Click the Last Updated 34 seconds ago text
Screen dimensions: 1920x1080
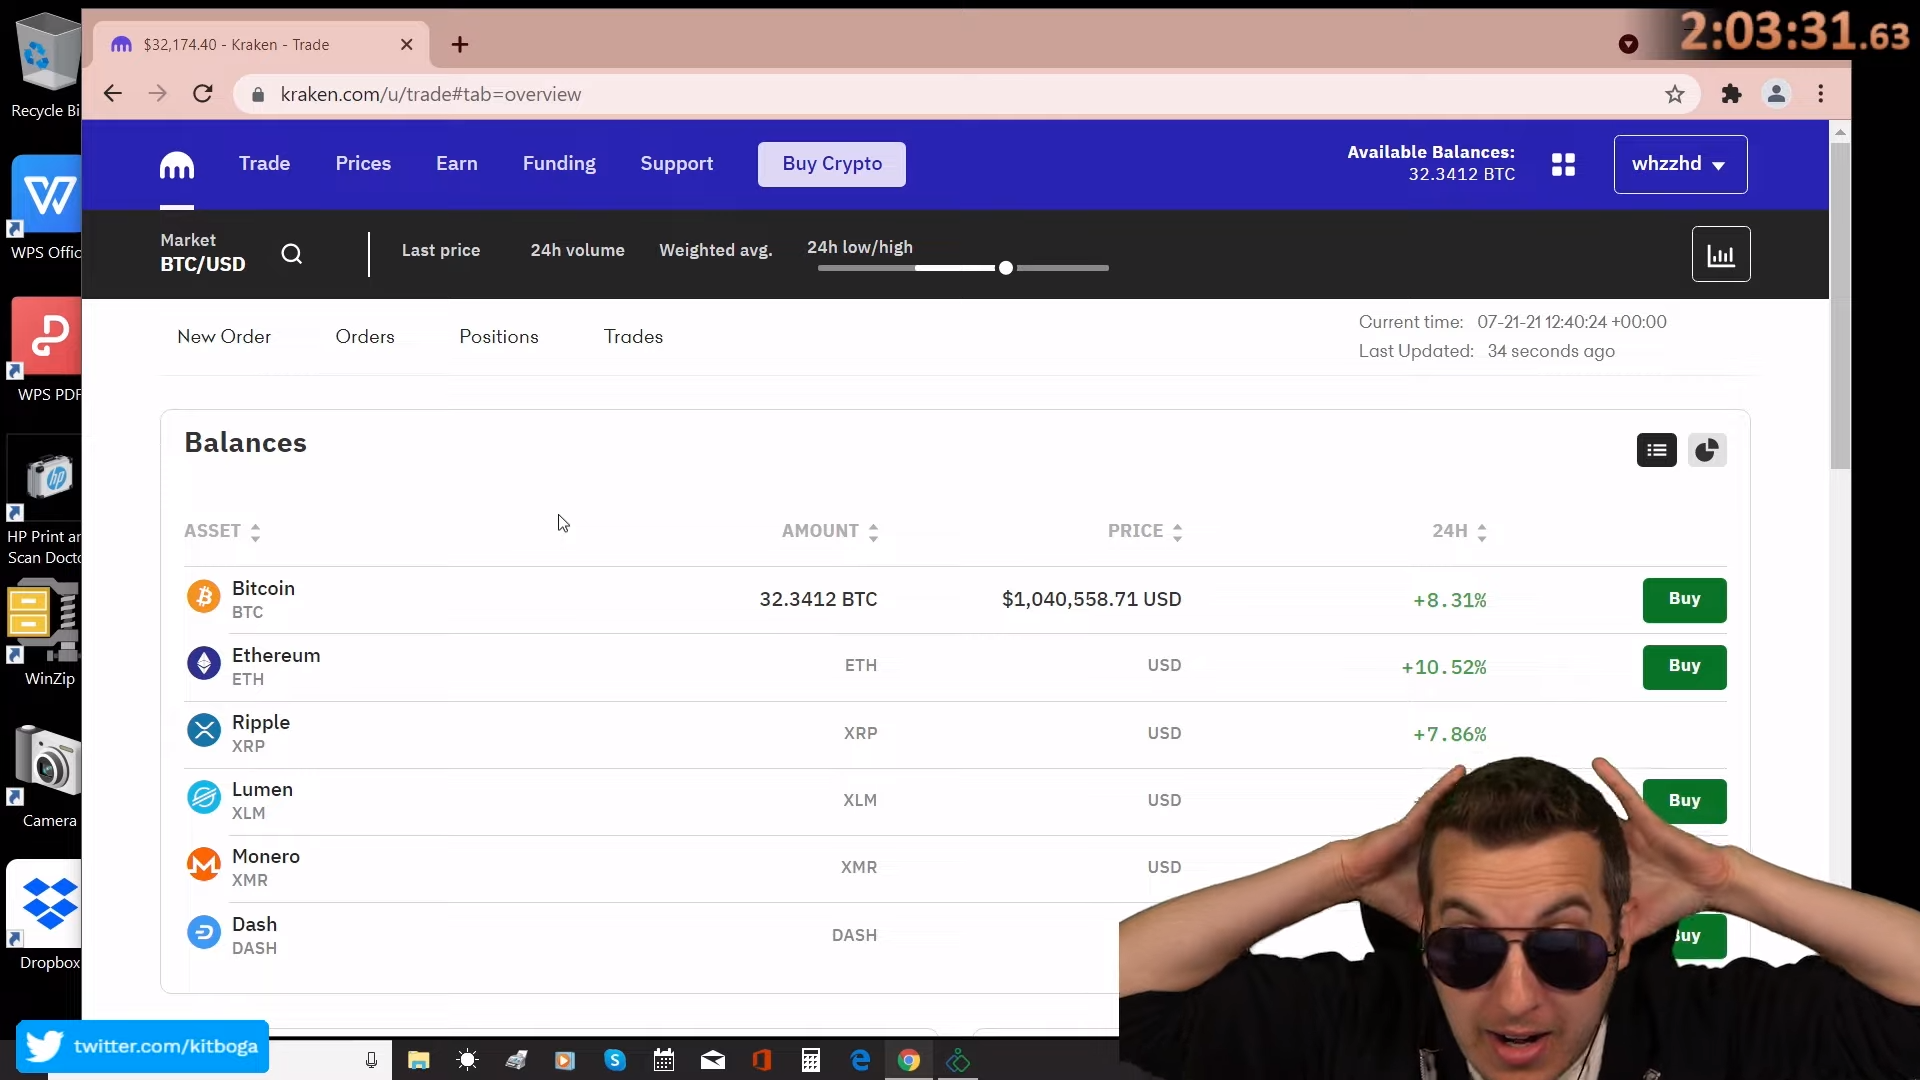pyautogui.click(x=1486, y=351)
